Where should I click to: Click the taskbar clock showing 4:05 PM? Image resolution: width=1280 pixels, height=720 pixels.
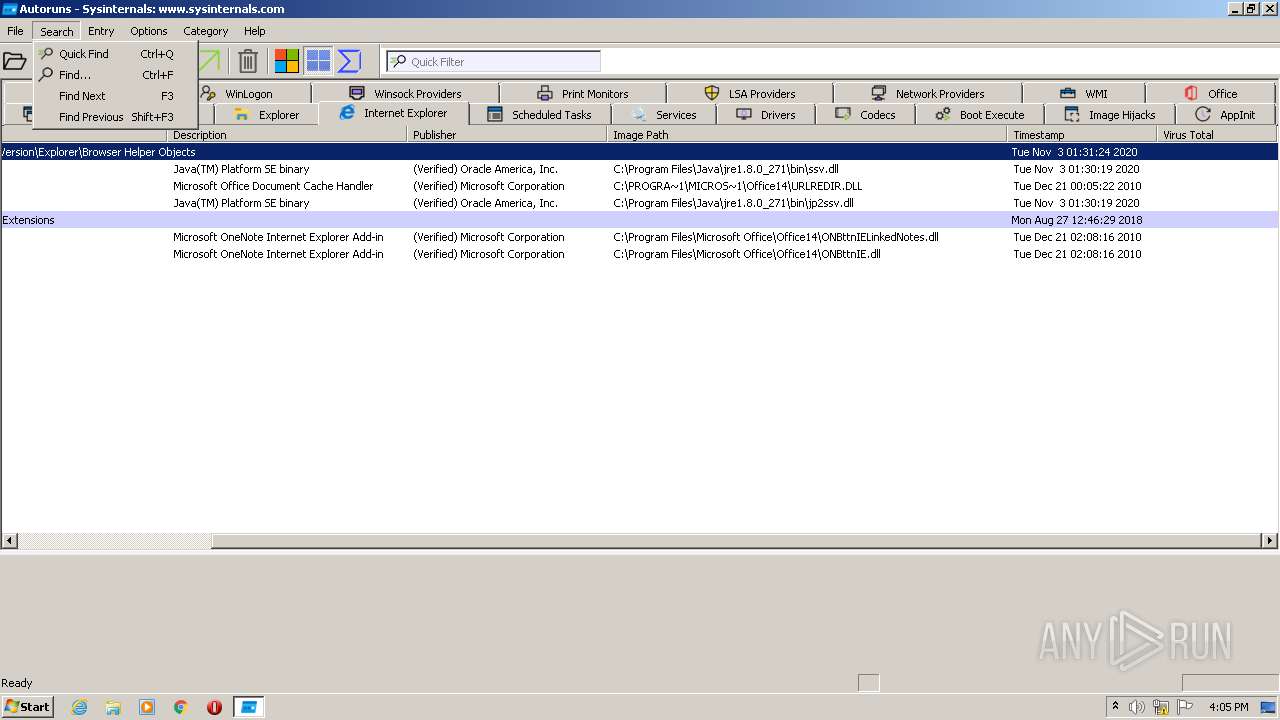[1228, 707]
